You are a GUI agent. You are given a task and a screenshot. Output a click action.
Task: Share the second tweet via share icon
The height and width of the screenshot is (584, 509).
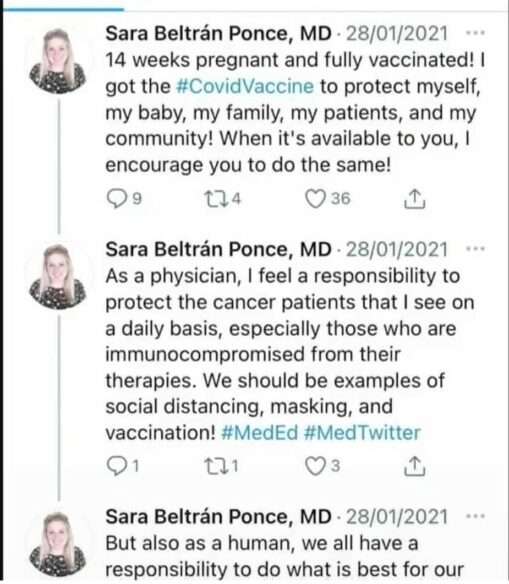pyautogui.click(x=414, y=466)
